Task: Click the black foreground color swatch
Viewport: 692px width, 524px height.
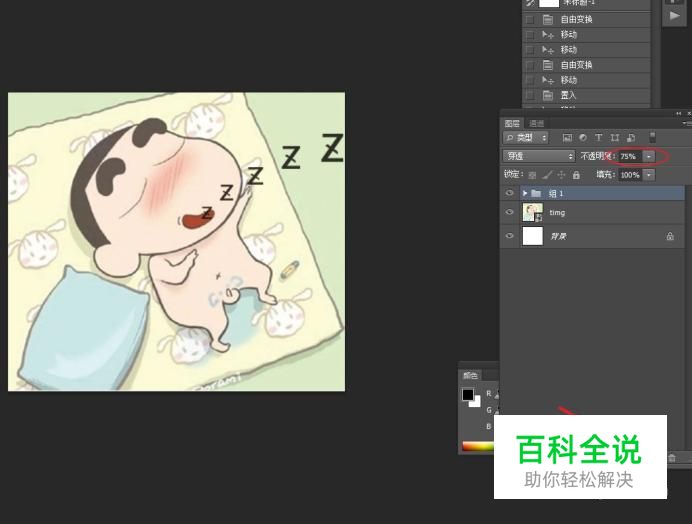Action: pyautogui.click(x=468, y=394)
